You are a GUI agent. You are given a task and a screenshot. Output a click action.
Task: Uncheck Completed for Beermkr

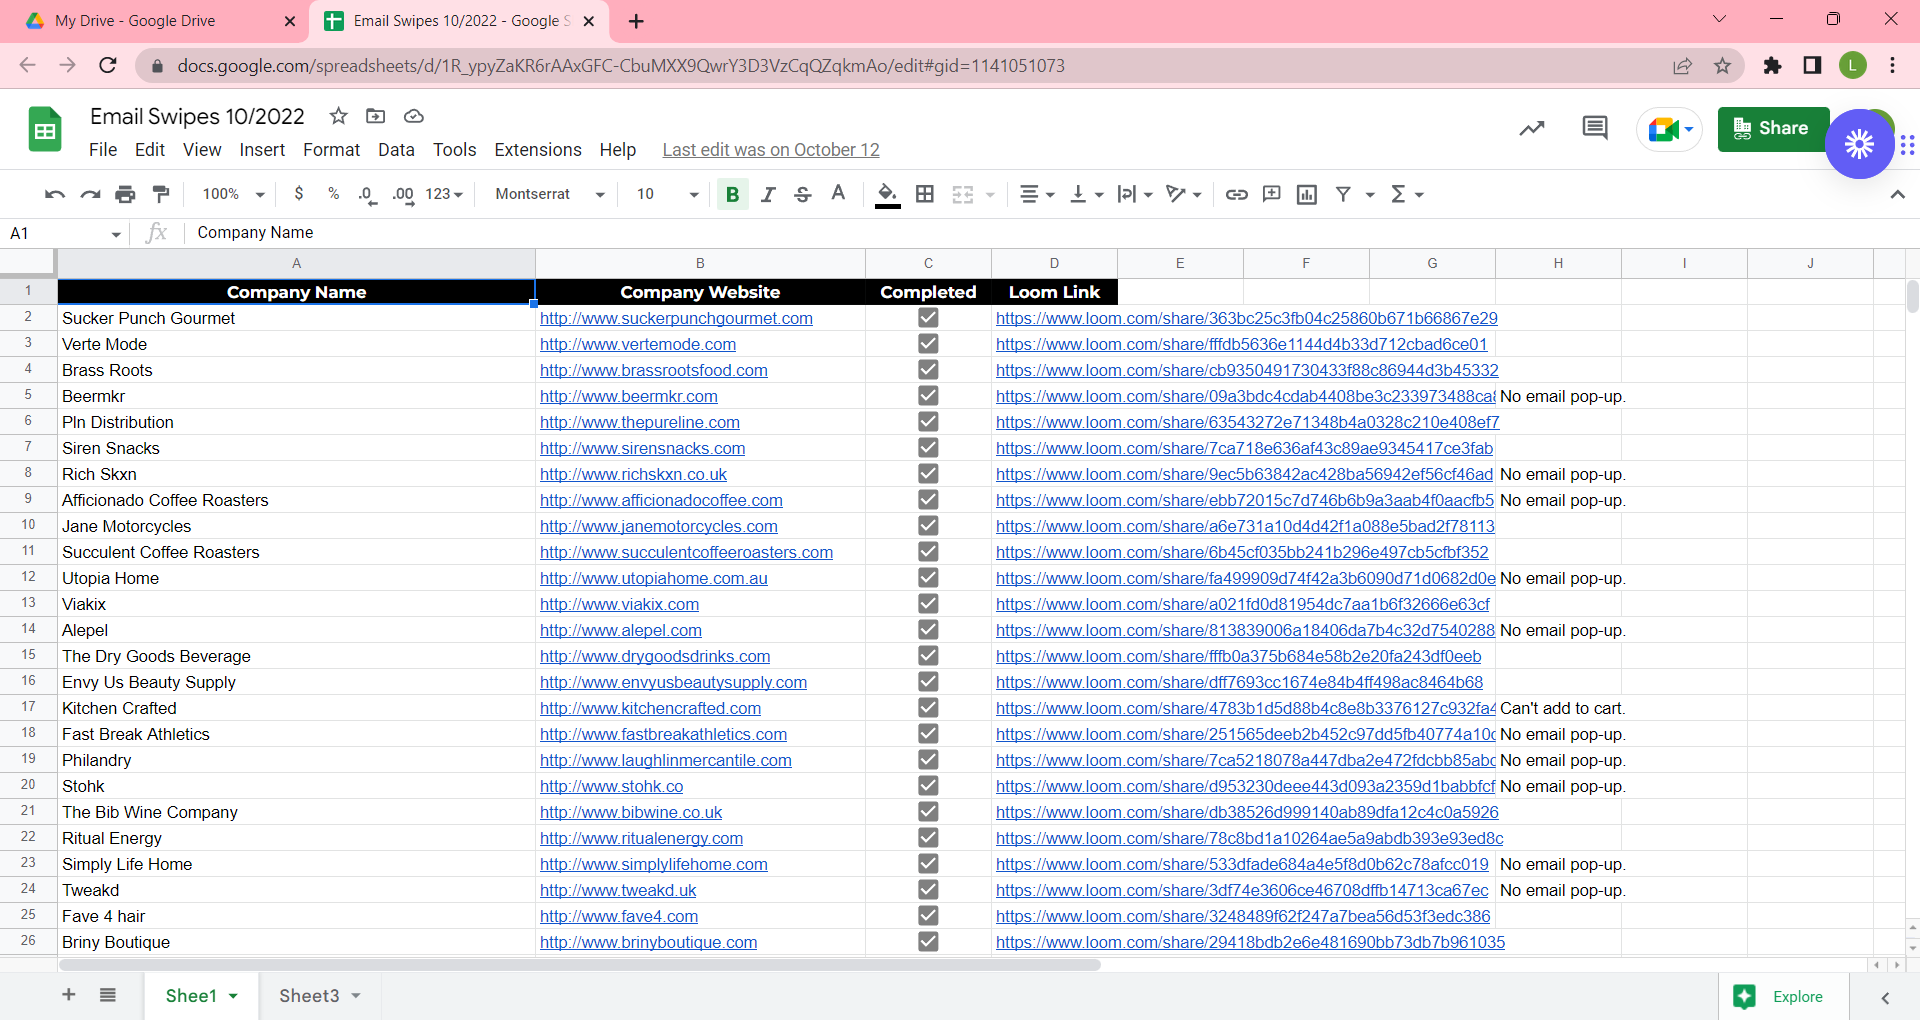928,396
